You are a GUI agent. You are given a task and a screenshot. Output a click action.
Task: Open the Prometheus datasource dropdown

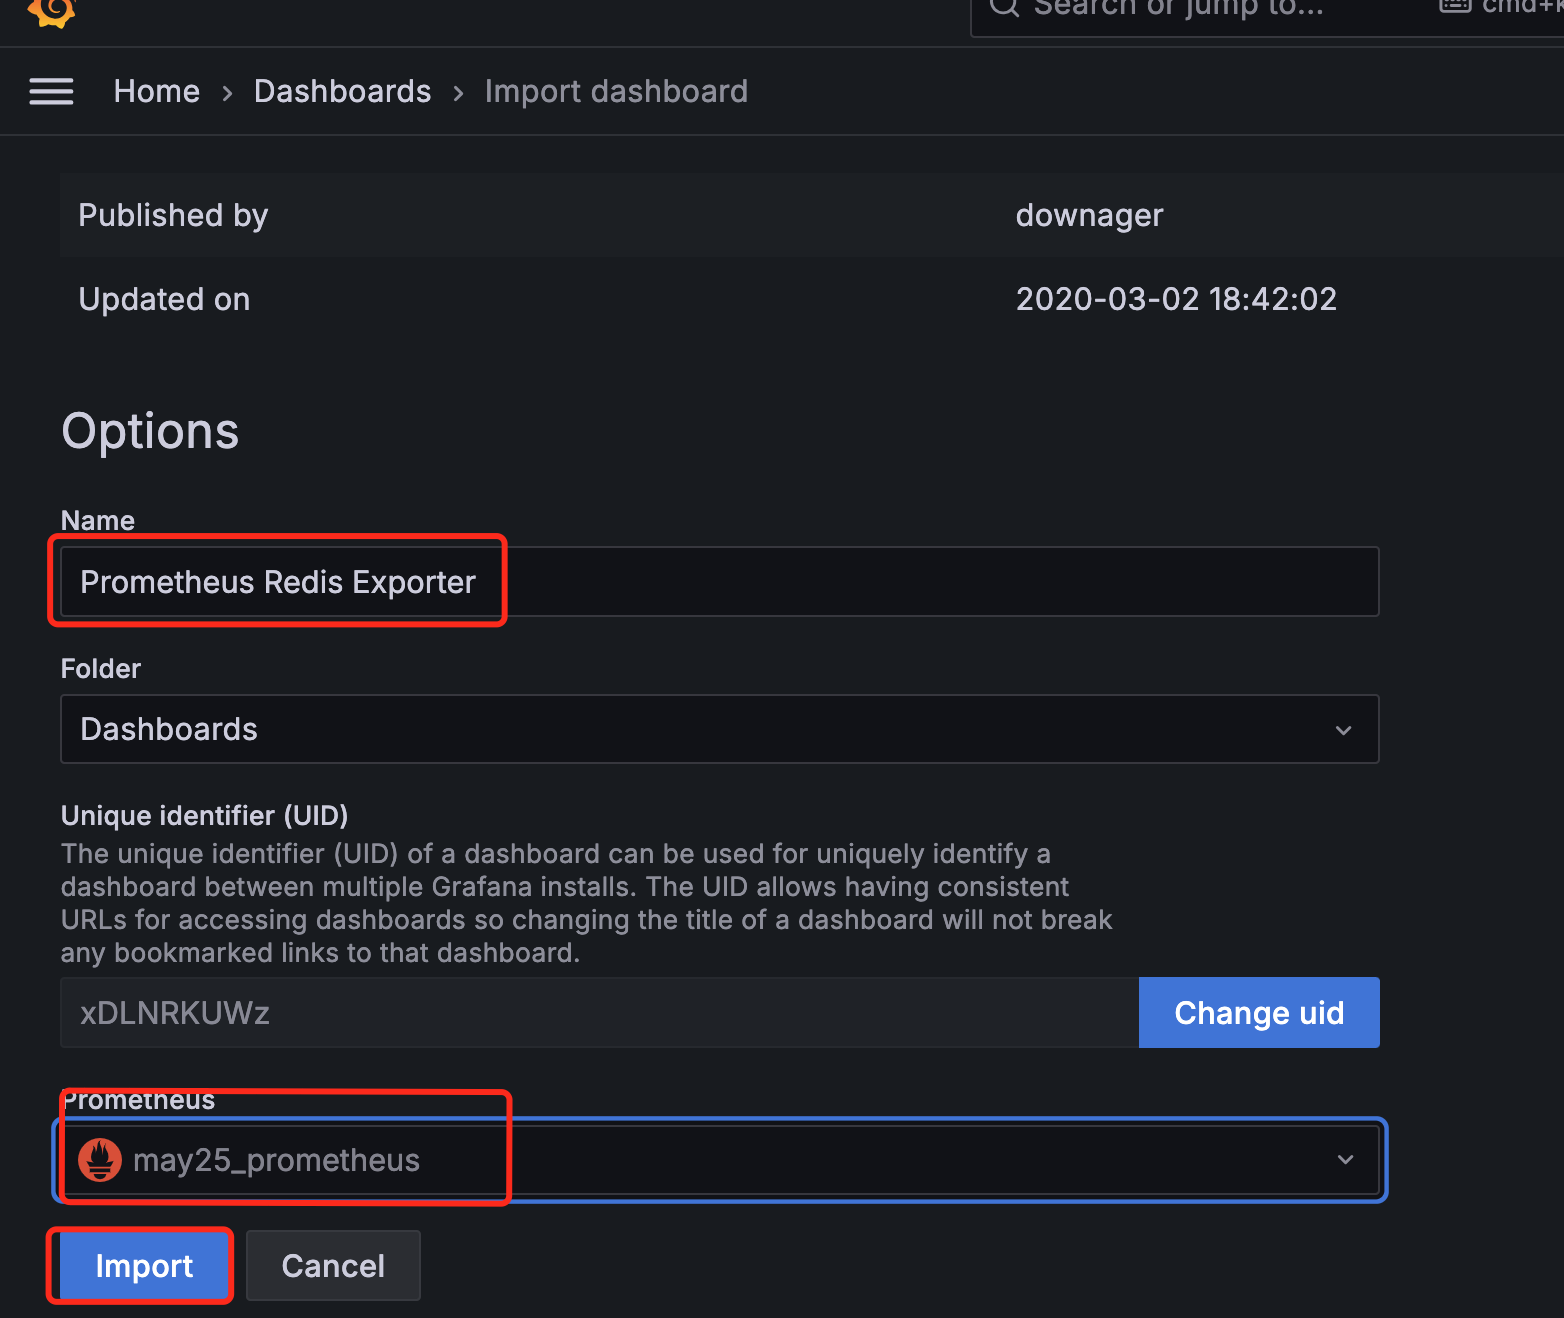(720, 1160)
